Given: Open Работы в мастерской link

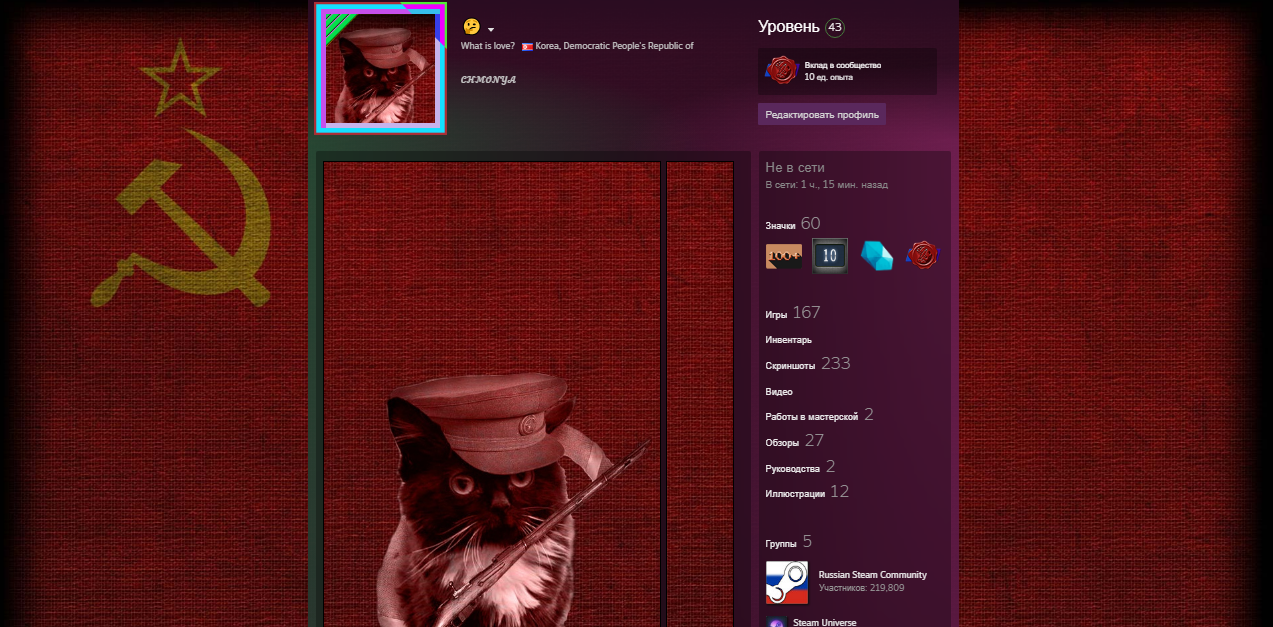Looking at the screenshot, I should tap(811, 416).
